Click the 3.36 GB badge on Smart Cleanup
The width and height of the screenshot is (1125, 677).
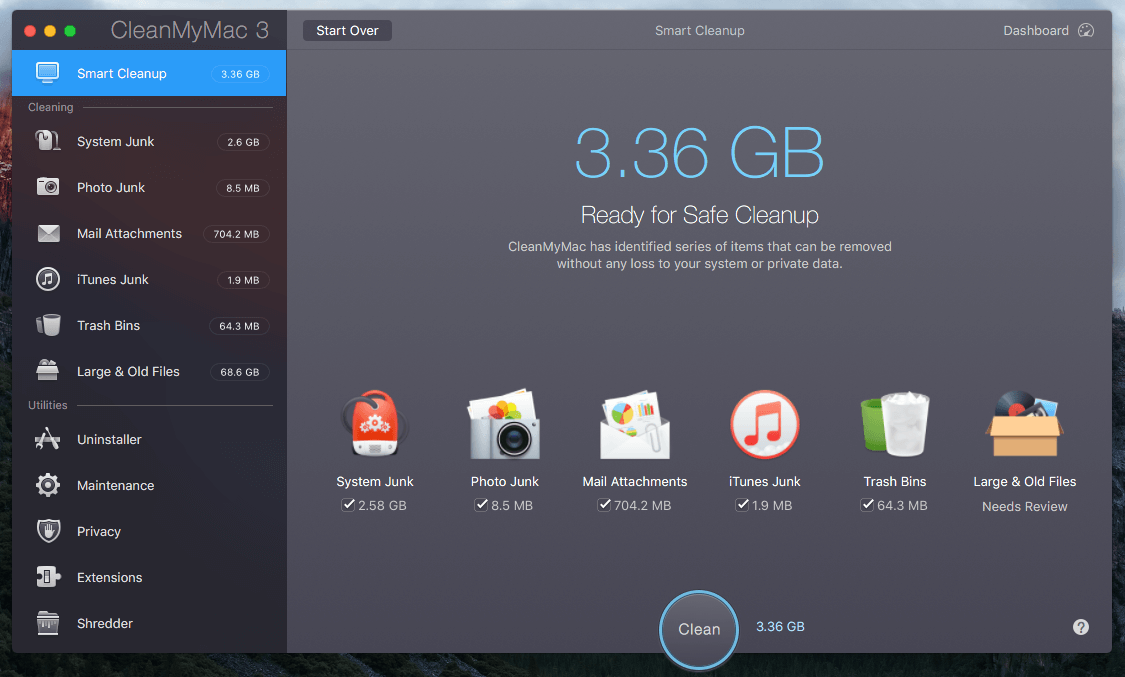tap(240, 74)
